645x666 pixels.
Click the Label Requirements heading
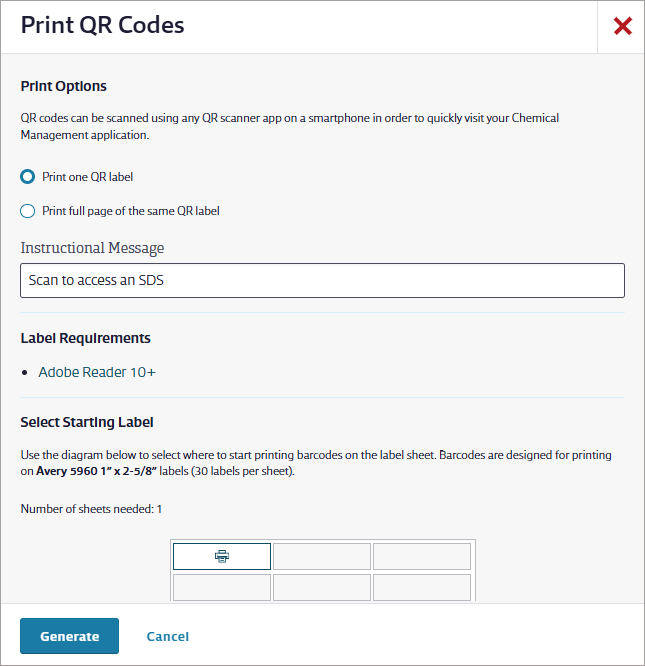tap(85, 338)
